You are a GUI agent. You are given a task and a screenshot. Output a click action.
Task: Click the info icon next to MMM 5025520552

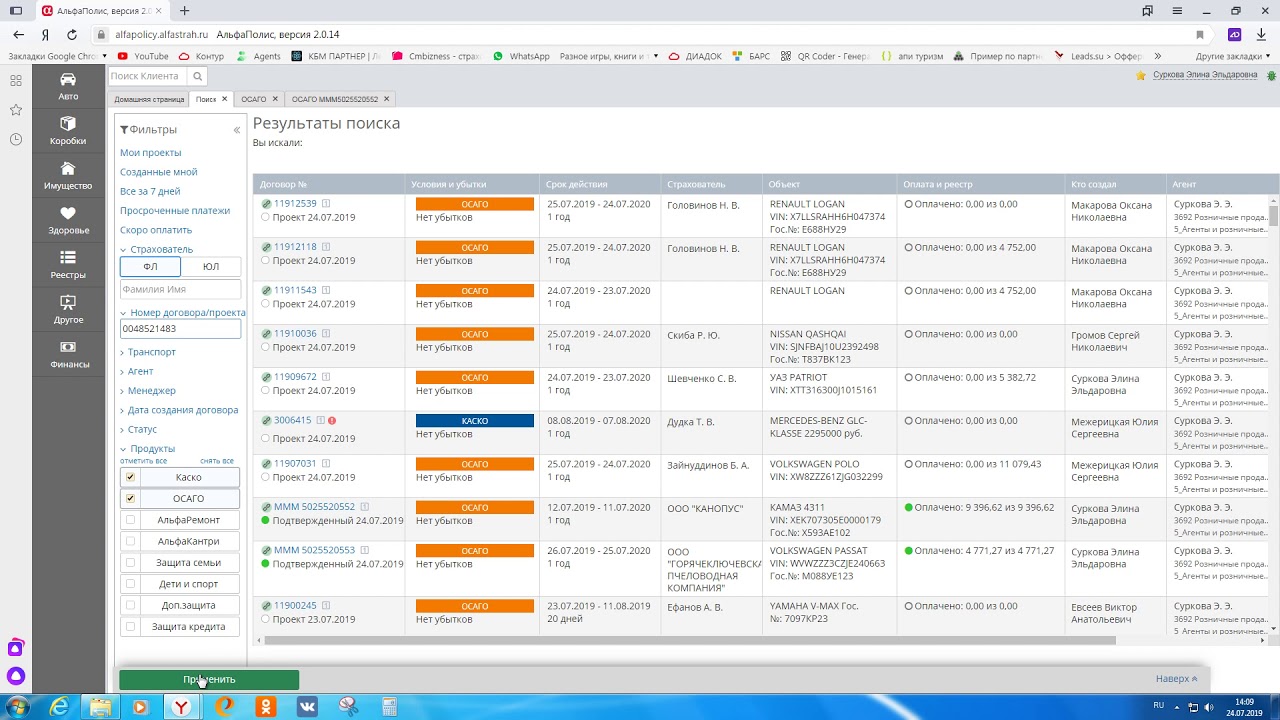click(x=364, y=507)
